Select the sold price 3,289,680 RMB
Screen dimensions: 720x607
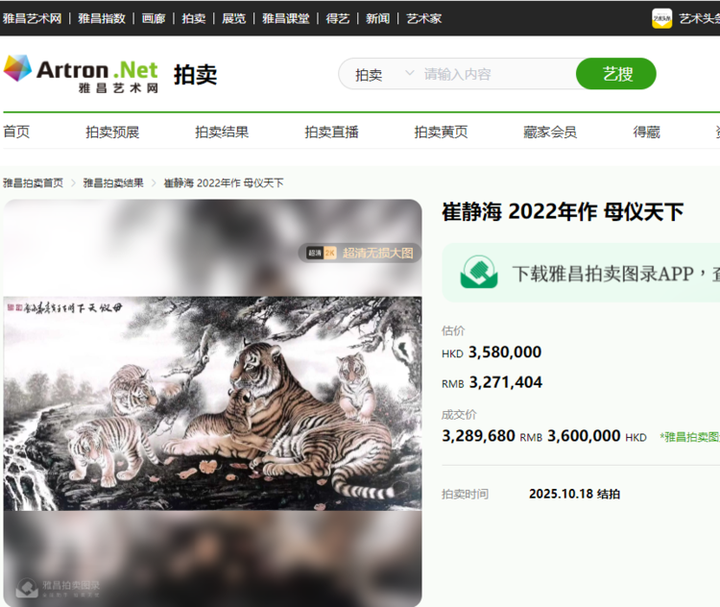[492, 436]
